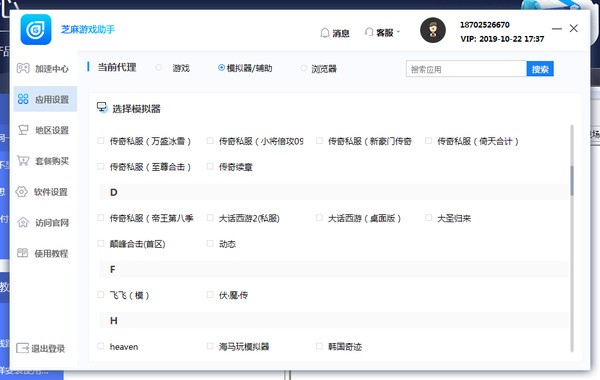Check 传奇私服（至尊合击）
This screenshot has height=380, width=600.
tap(101, 166)
